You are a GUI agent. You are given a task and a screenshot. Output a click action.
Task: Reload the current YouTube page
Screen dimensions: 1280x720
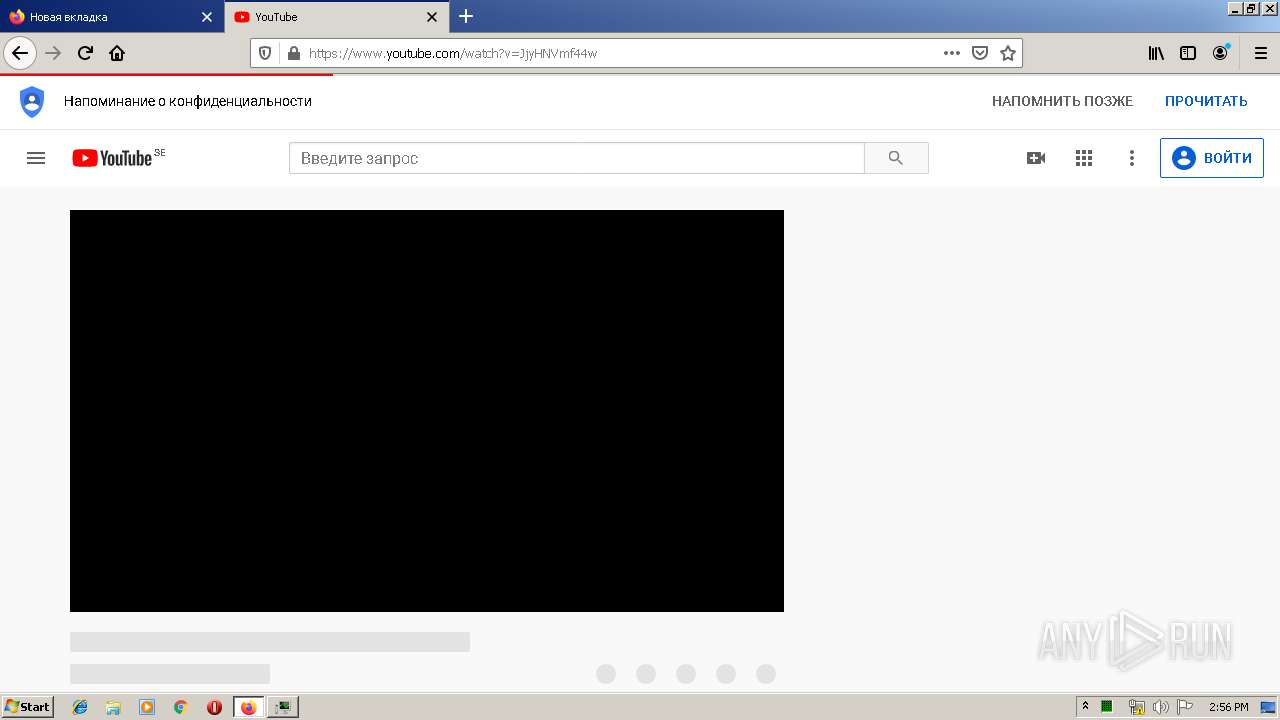[86, 53]
